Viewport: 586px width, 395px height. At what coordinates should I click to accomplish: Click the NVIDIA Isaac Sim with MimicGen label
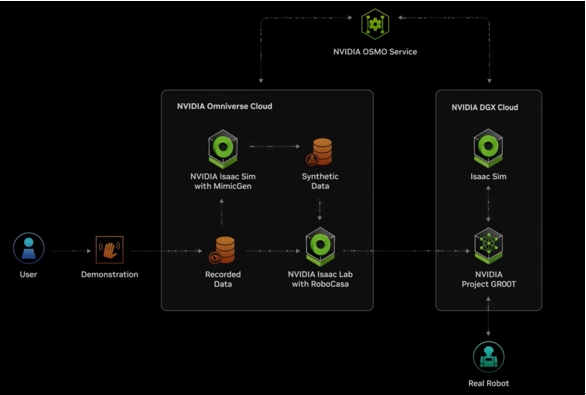tap(223, 181)
